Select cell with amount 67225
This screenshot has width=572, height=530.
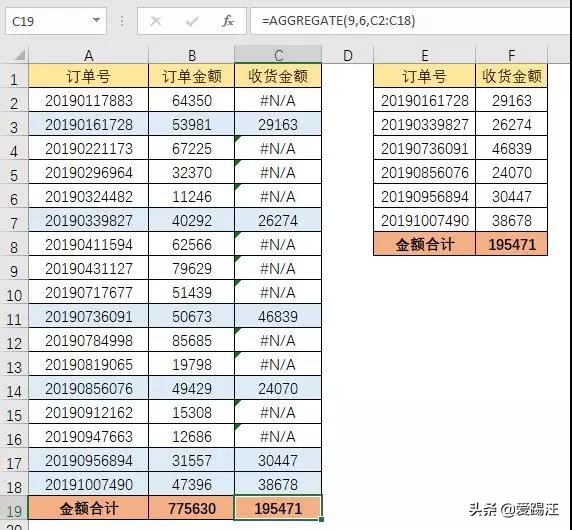[192, 149]
